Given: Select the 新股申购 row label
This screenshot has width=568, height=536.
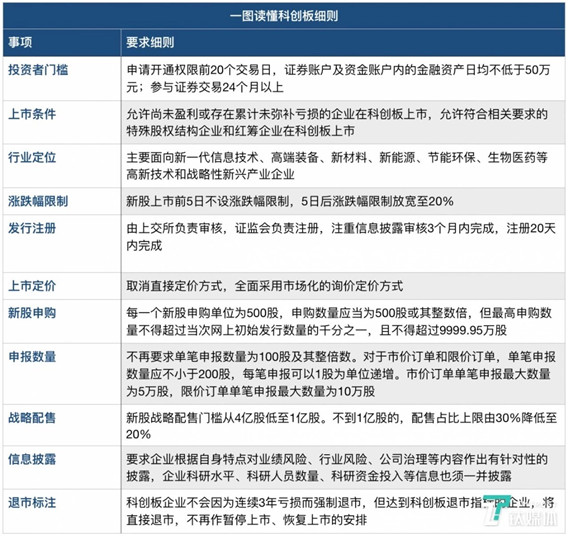Looking at the screenshot, I should pos(32,313).
